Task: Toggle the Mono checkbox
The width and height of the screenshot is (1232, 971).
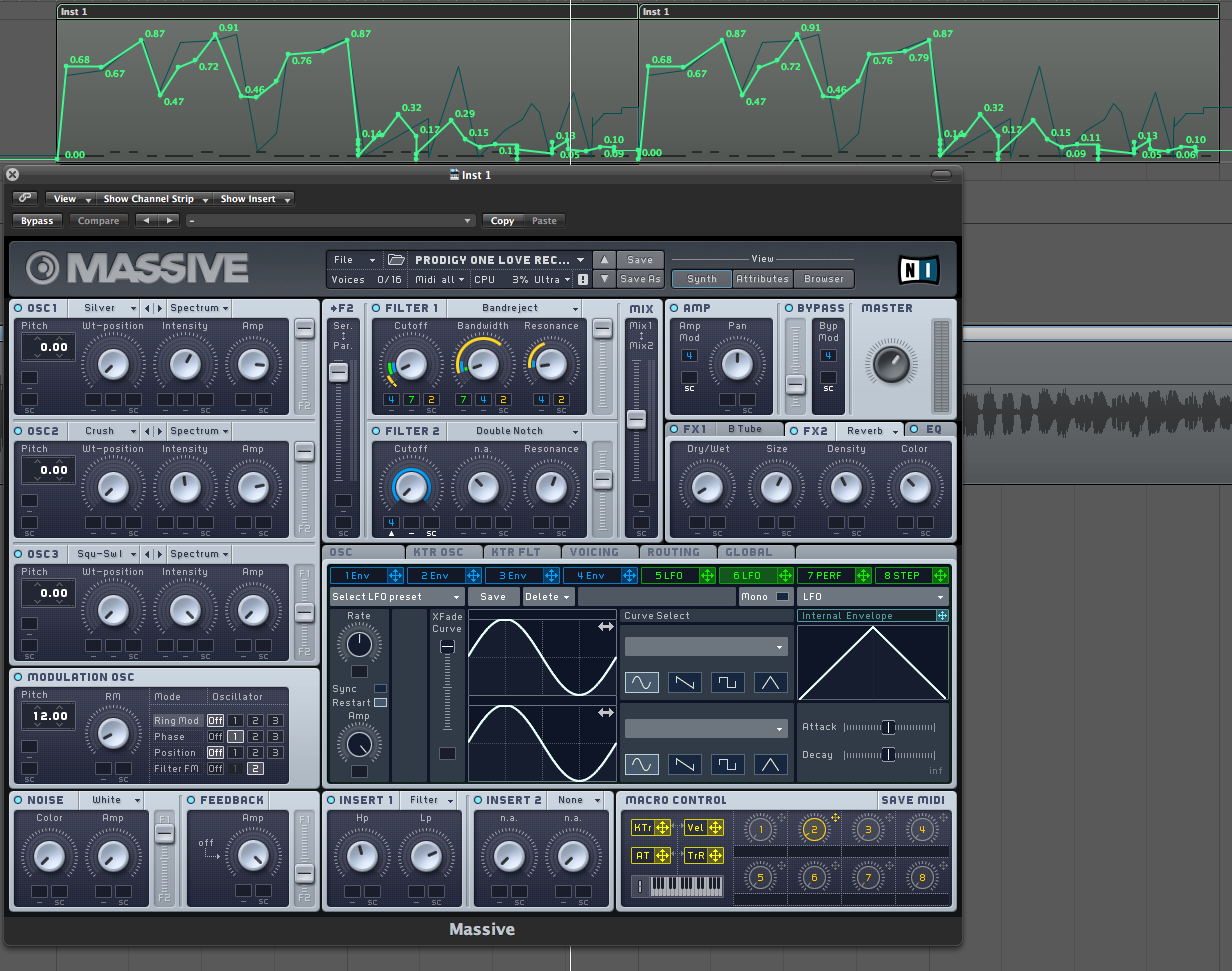Action: [782, 597]
